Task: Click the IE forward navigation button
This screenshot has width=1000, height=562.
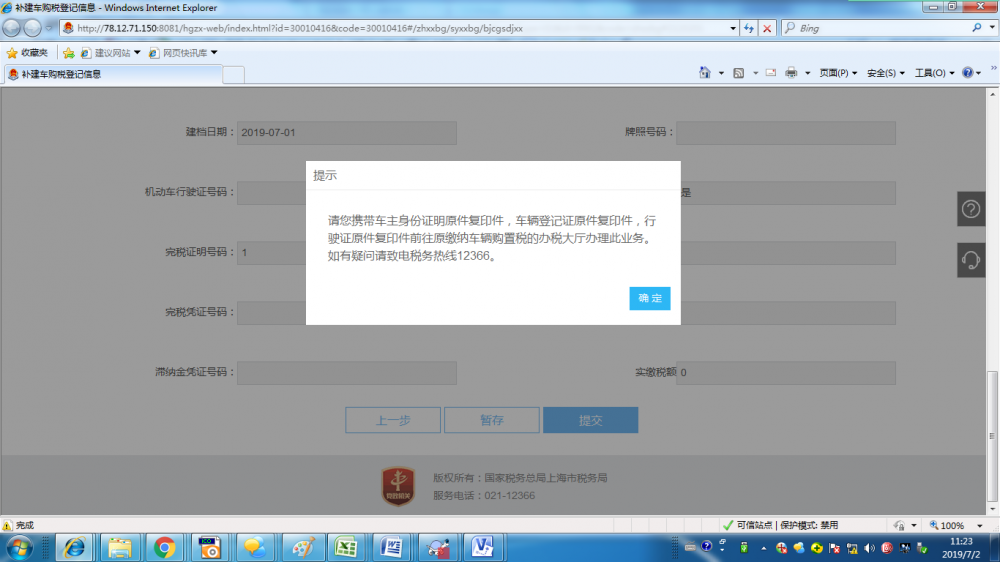Action: [33, 28]
